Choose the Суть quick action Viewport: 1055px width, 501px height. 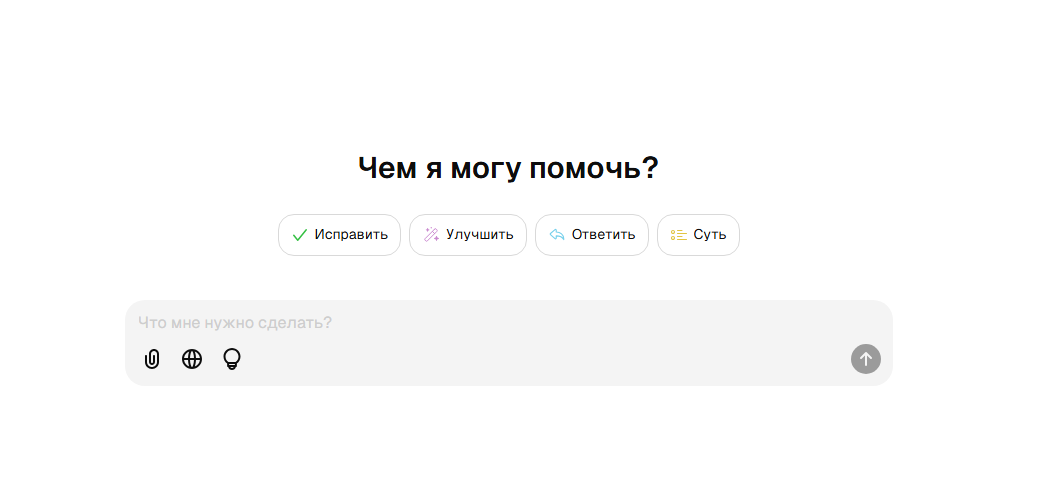(x=698, y=235)
